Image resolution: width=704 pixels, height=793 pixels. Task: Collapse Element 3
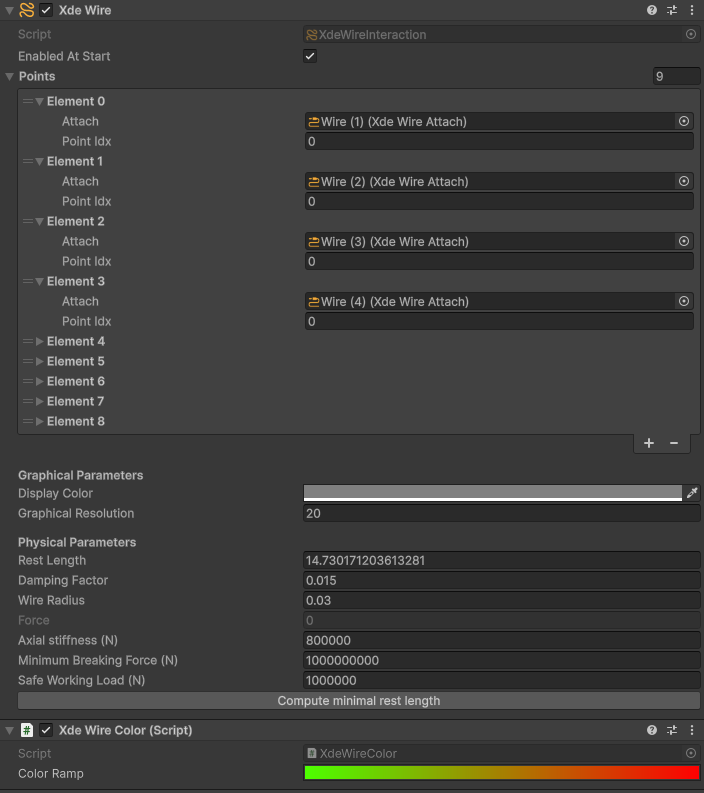tap(39, 281)
